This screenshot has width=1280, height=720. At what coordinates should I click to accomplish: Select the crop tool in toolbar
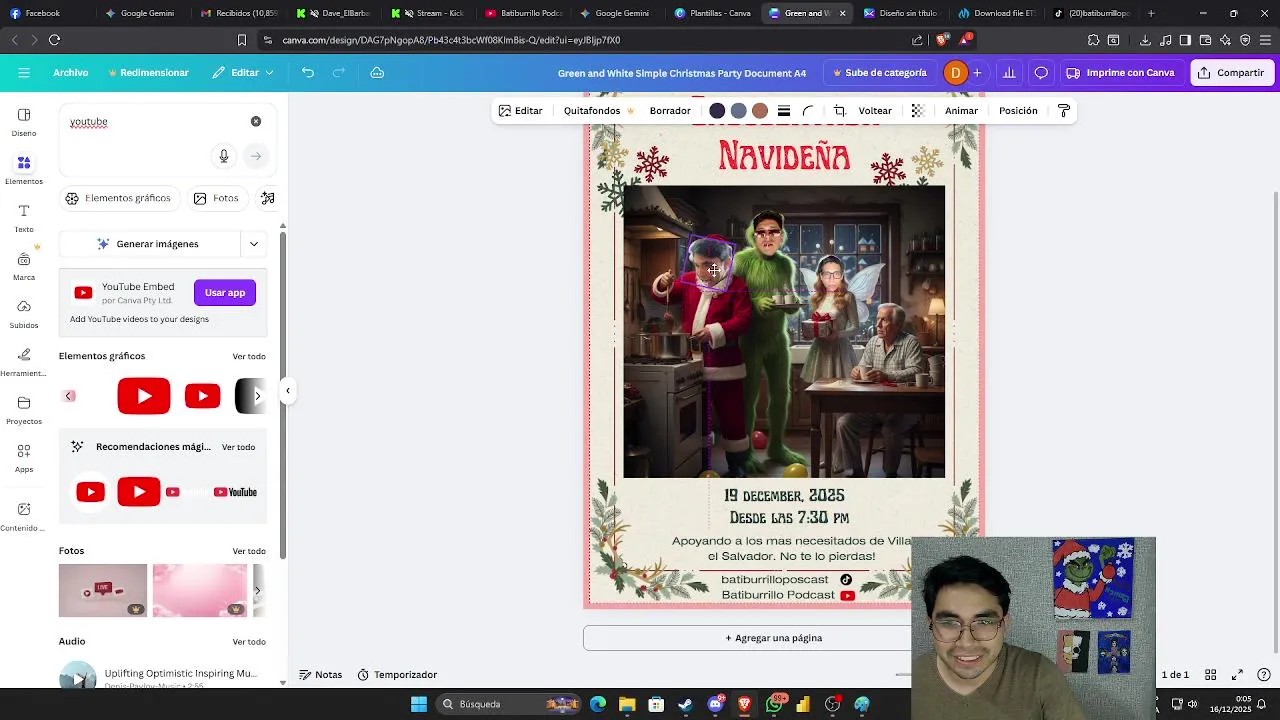840,111
